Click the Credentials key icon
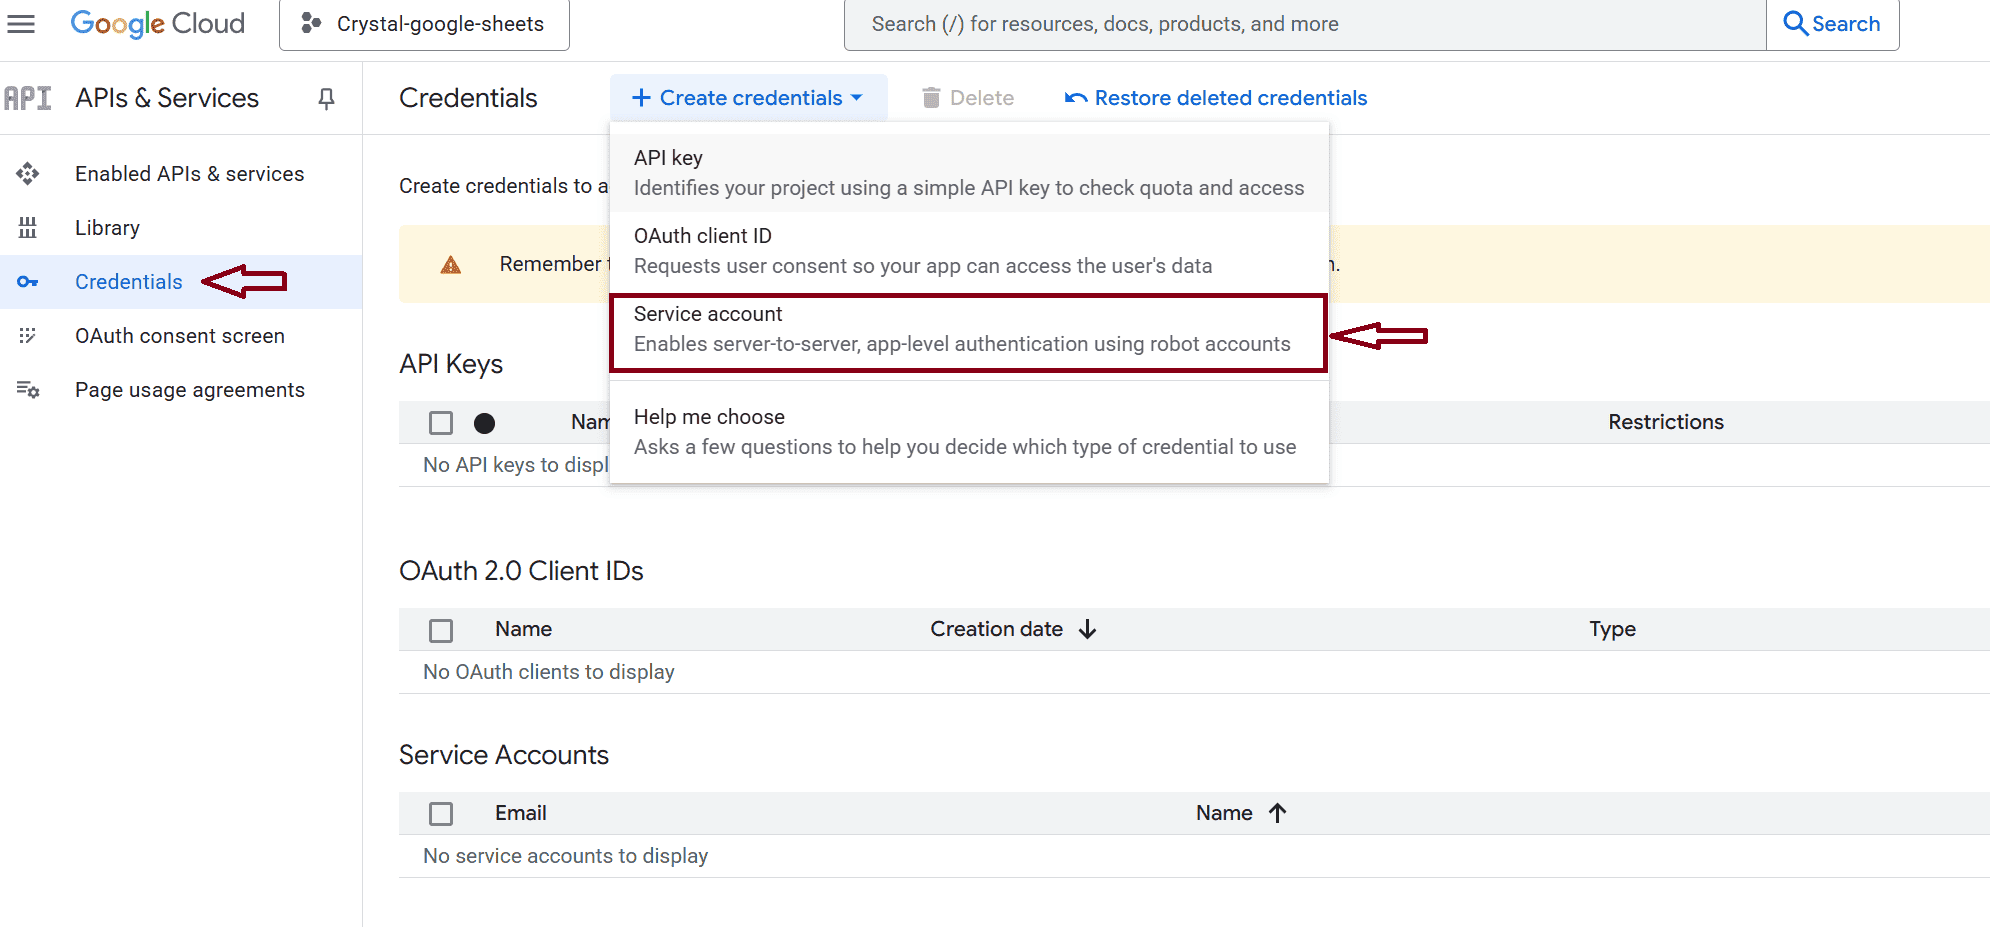Screen dimensions: 1990x927 [28, 282]
